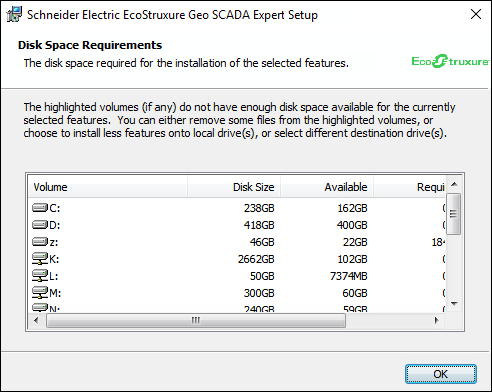Image resolution: width=492 pixels, height=392 pixels.
Task: Sort by the Disk Size column header
Action: pyautogui.click(x=234, y=187)
